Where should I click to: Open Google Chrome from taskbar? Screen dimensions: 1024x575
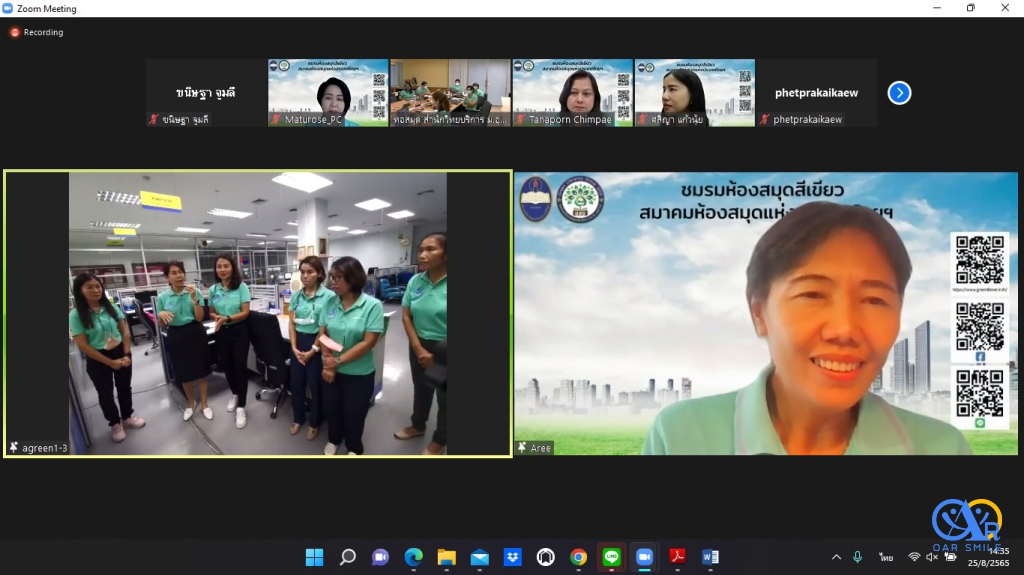point(578,557)
